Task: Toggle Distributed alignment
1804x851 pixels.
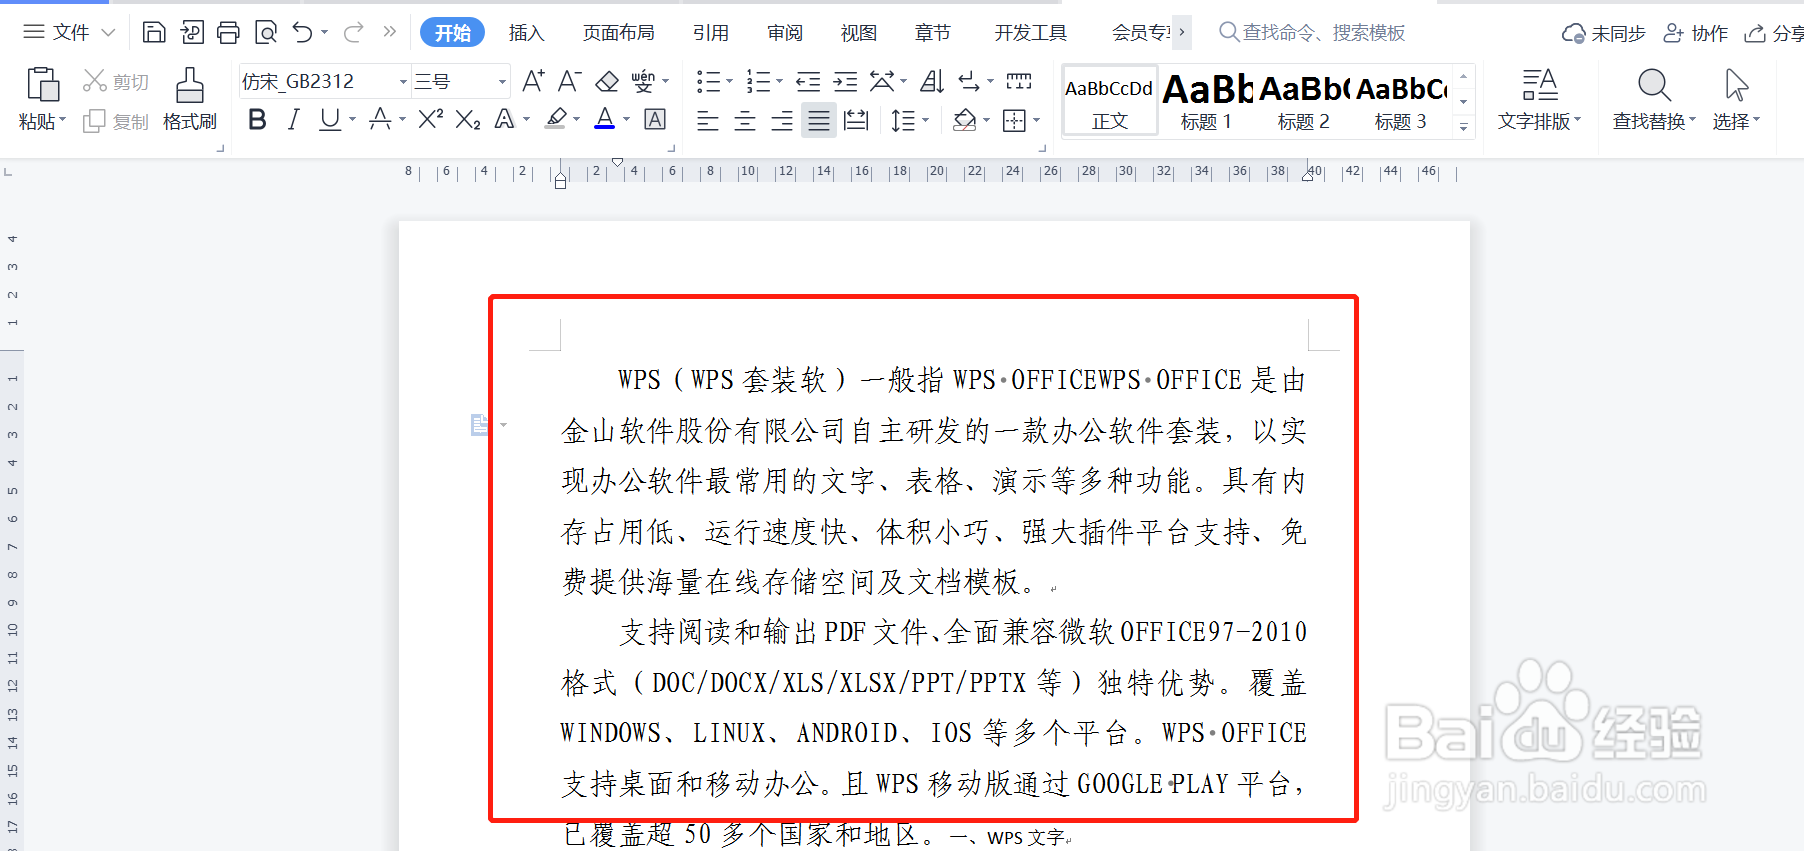Action: point(856,121)
